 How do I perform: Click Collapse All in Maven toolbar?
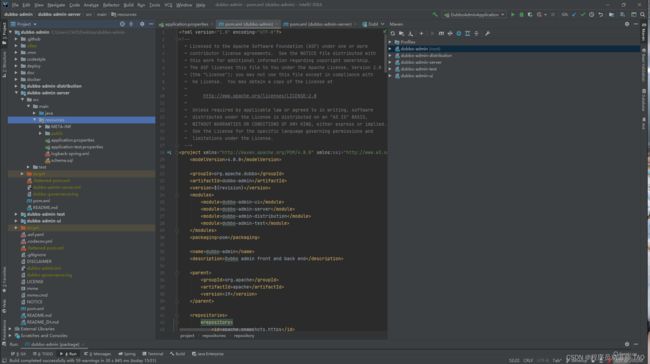coord(476,34)
